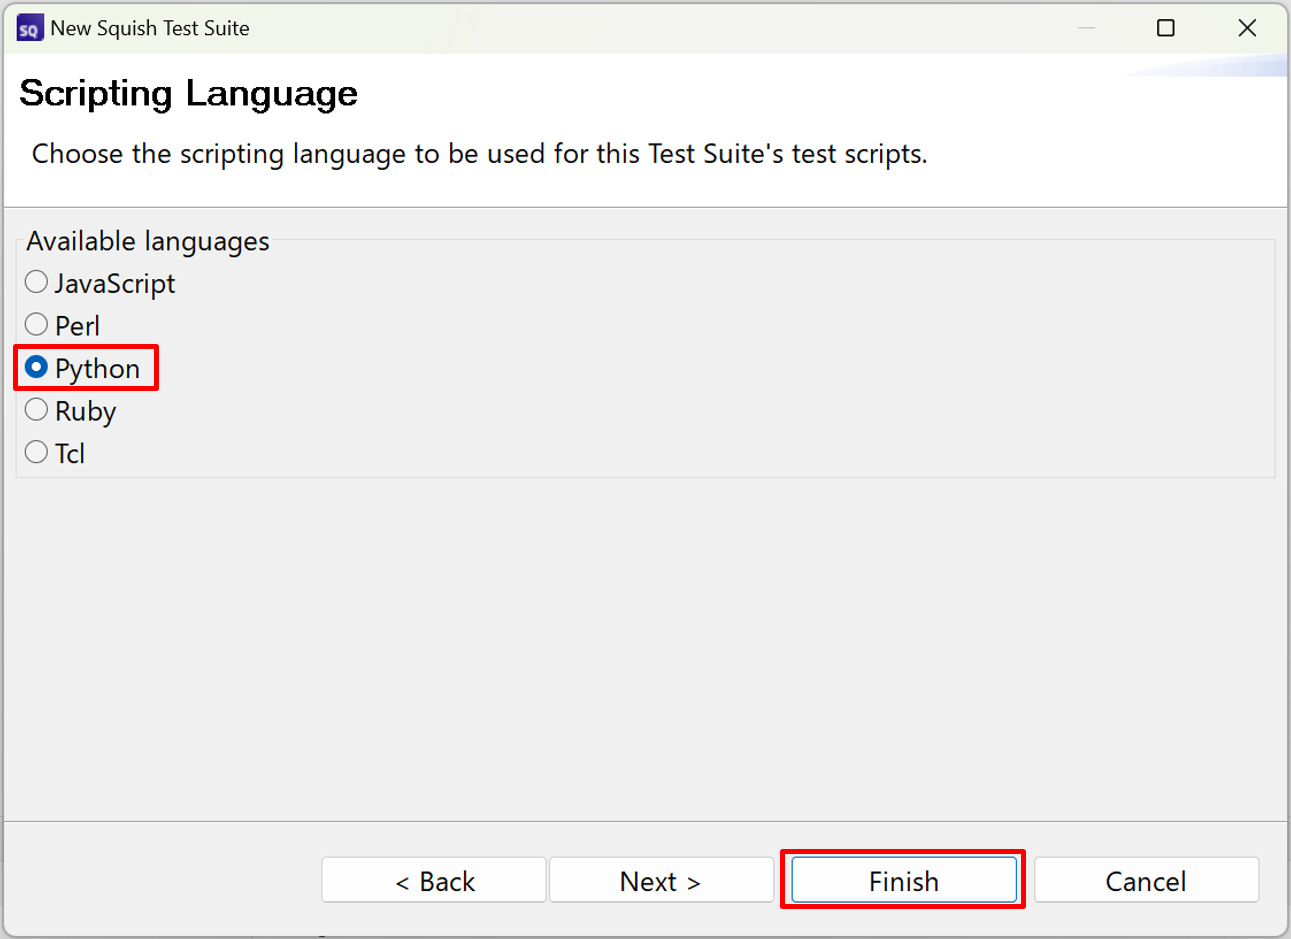
Task: Click the 'Available languages' group label
Action: pyautogui.click(x=148, y=241)
